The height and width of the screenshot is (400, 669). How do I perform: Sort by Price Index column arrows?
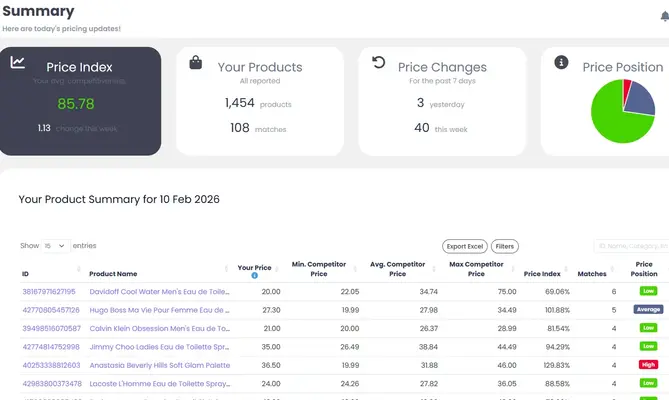pos(566,269)
